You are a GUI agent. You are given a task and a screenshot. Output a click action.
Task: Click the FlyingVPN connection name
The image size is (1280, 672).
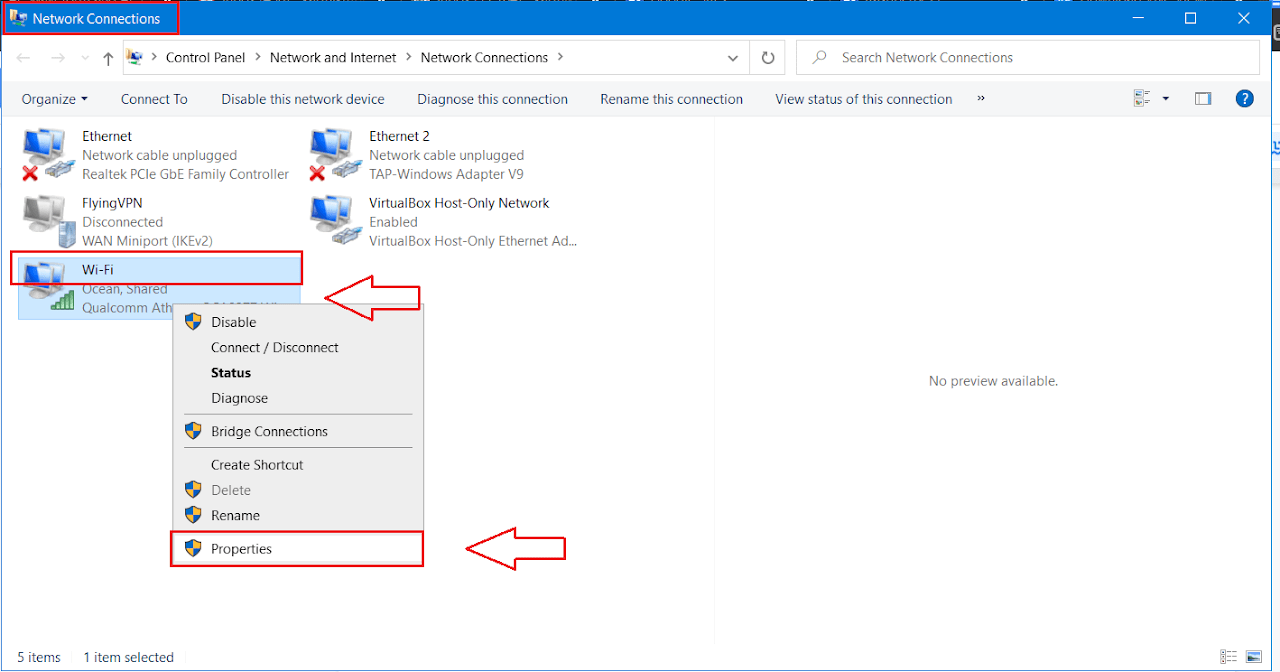click(112, 203)
